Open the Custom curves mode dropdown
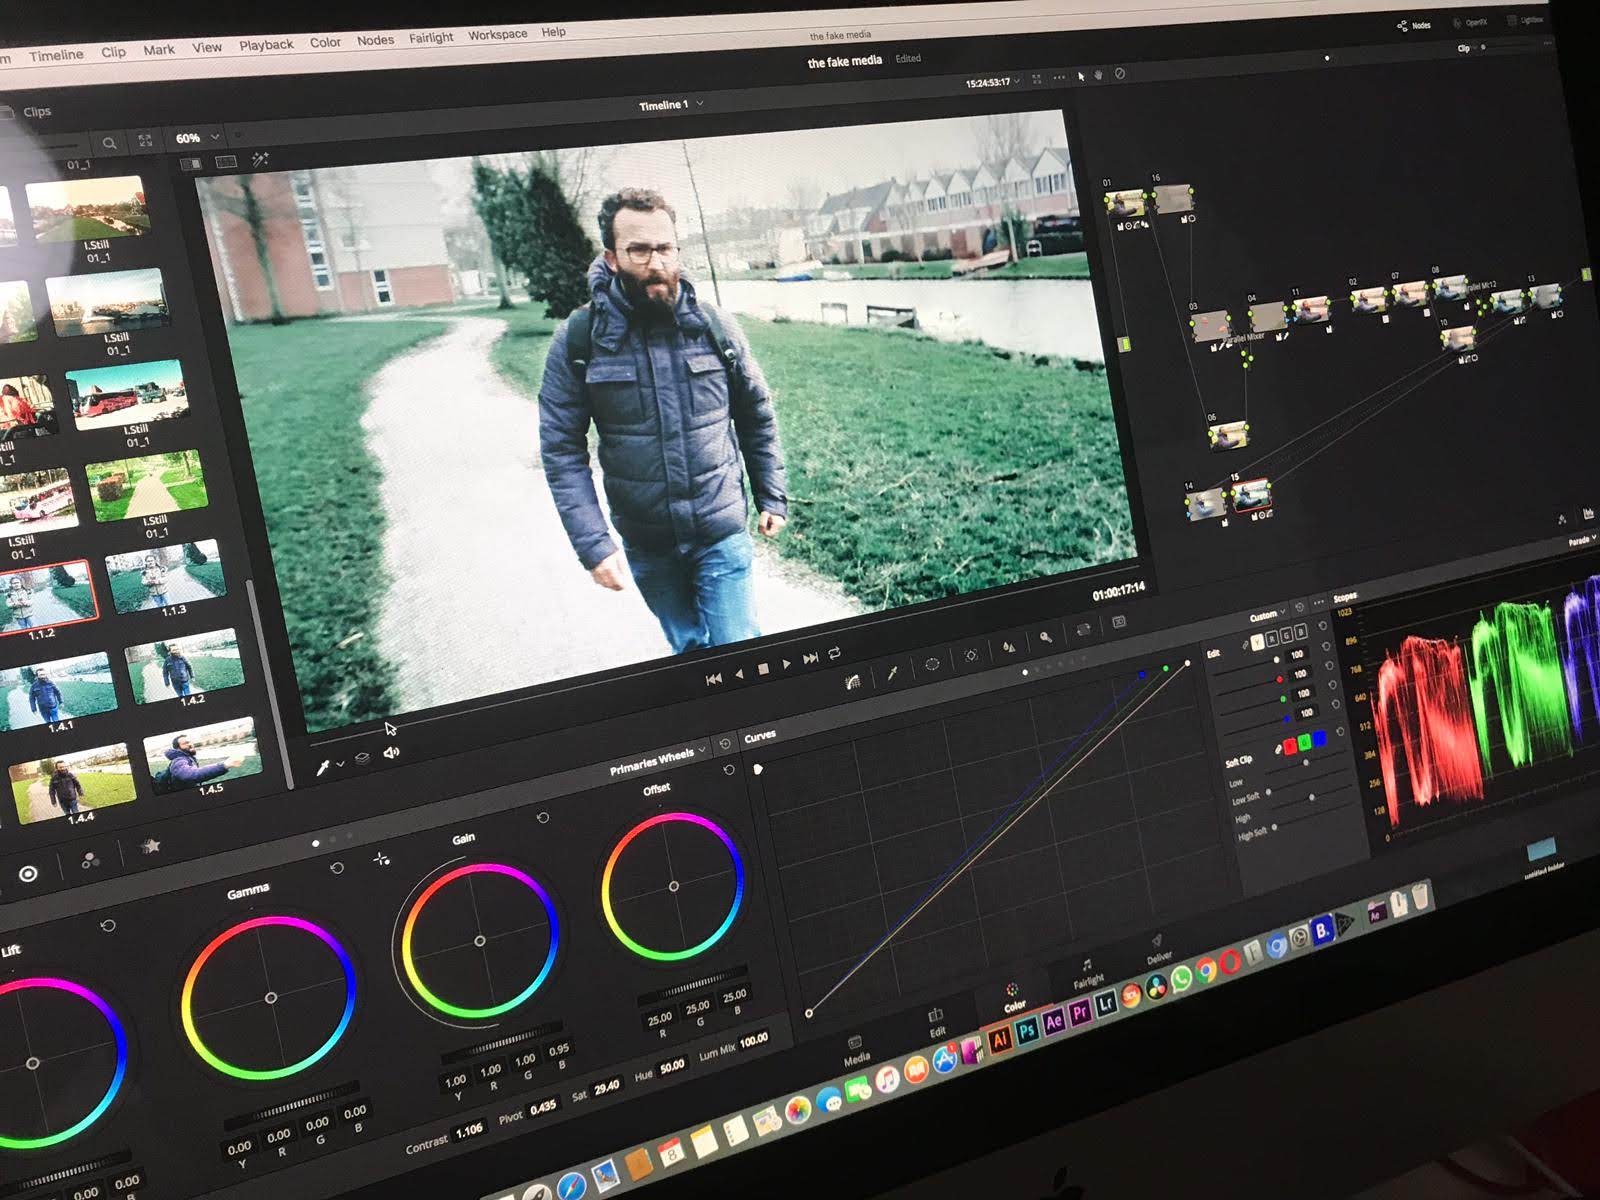The width and height of the screenshot is (1600, 1200). [x=1268, y=614]
